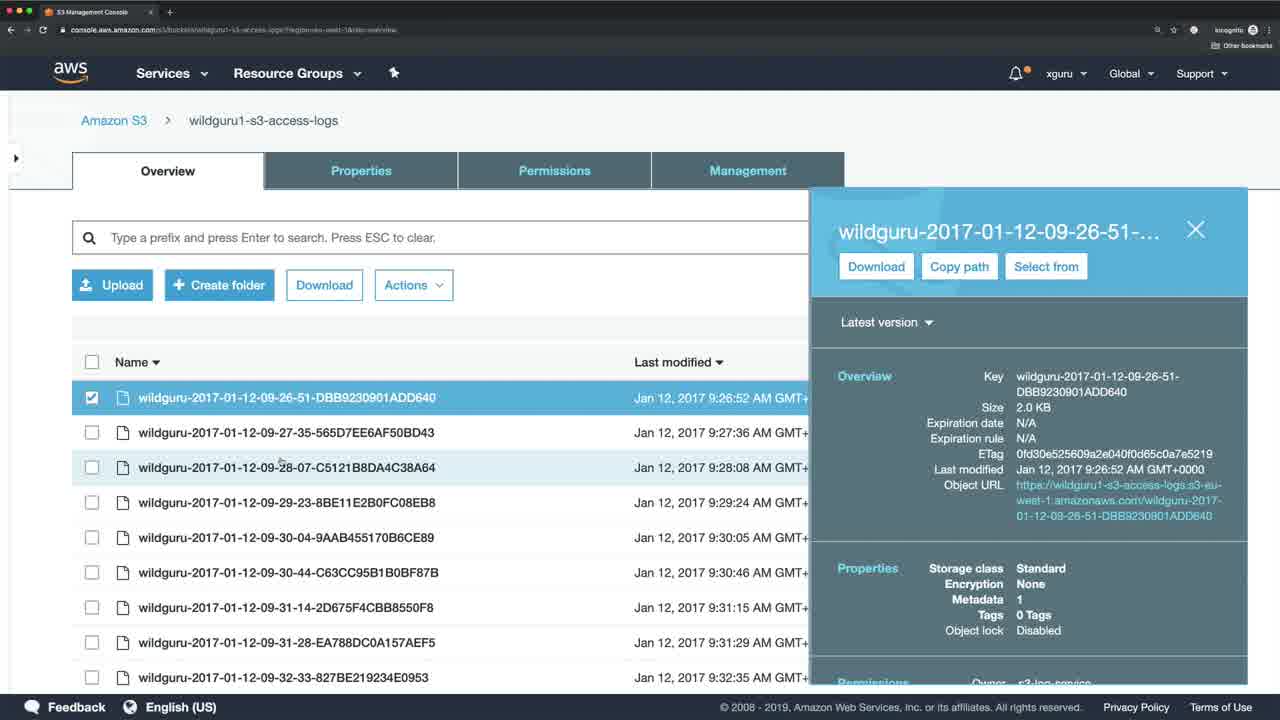Click the Download button in the bucket toolbar
1280x720 pixels.
325,285
